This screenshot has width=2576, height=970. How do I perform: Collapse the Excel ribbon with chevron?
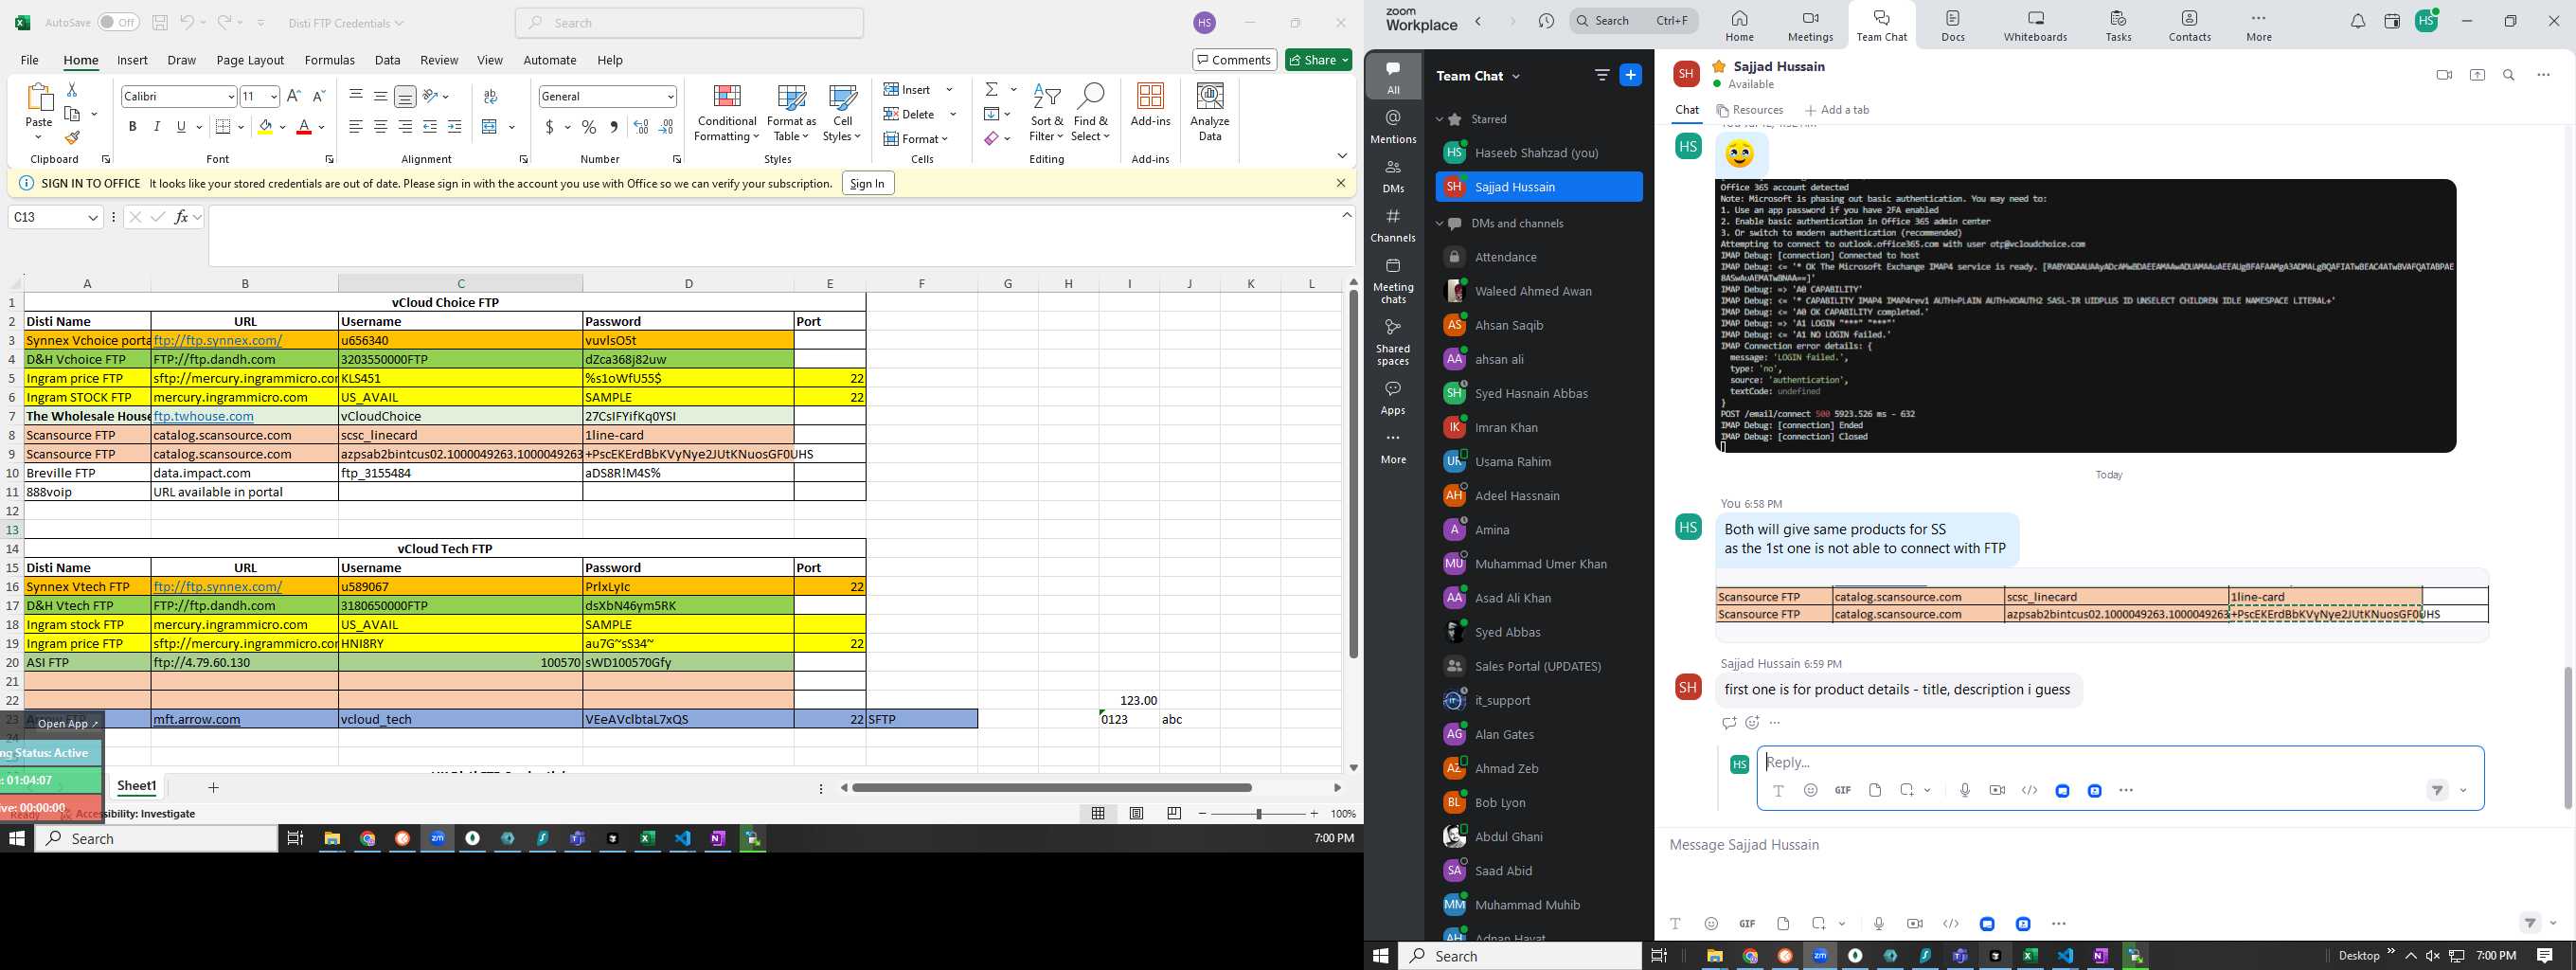click(1342, 156)
